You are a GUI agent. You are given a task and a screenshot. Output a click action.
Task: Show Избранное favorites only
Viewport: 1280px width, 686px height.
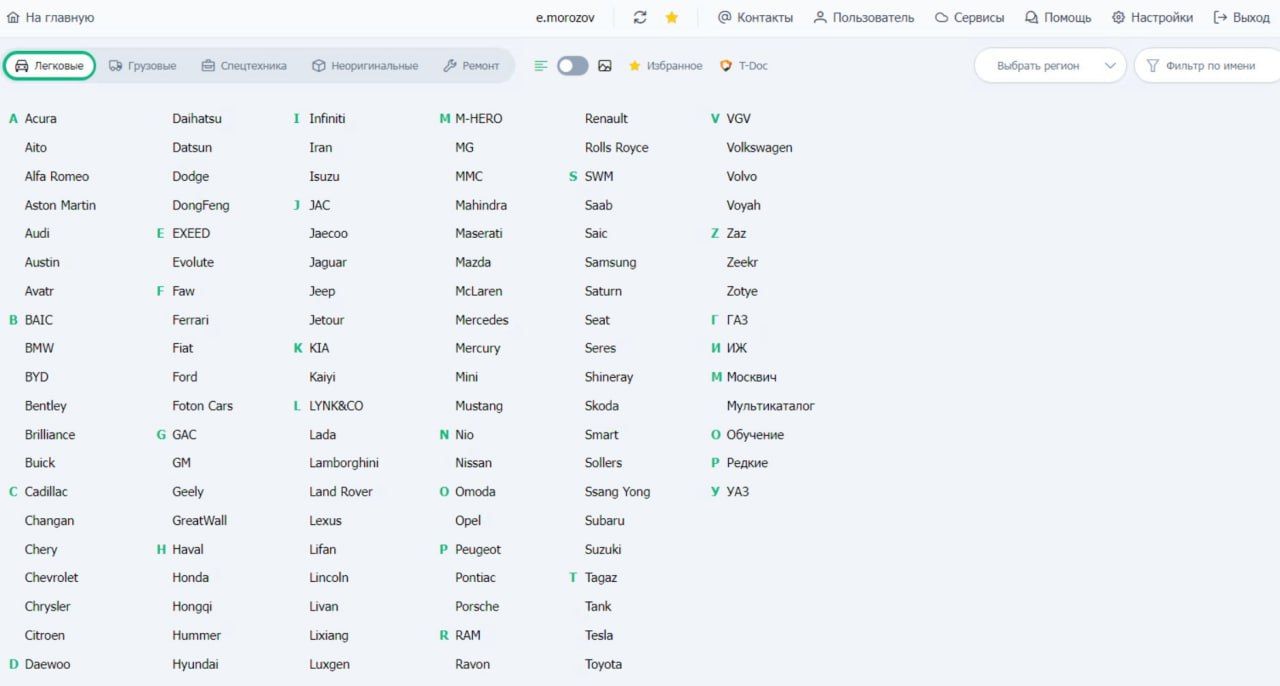[665, 66]
